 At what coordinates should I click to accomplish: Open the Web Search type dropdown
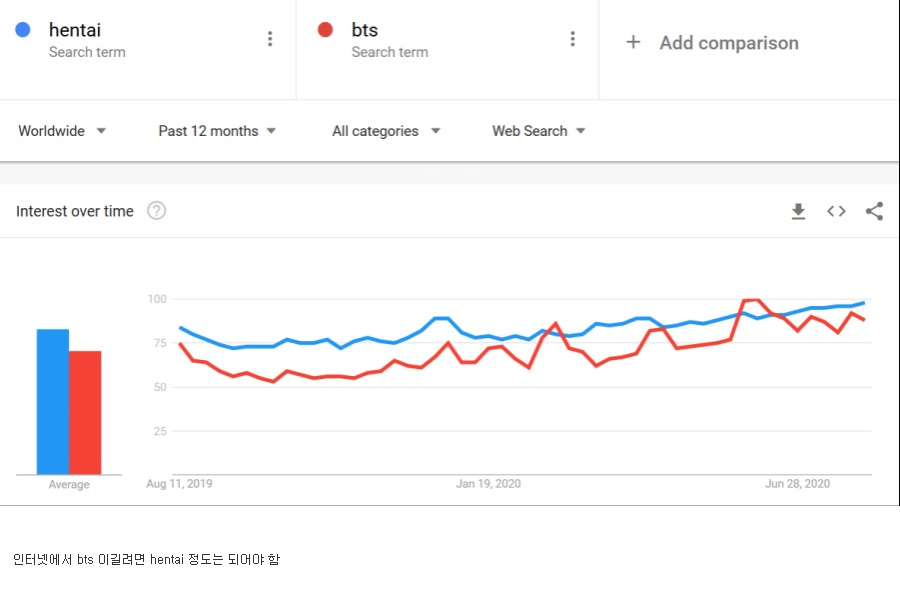coord(538,131)
